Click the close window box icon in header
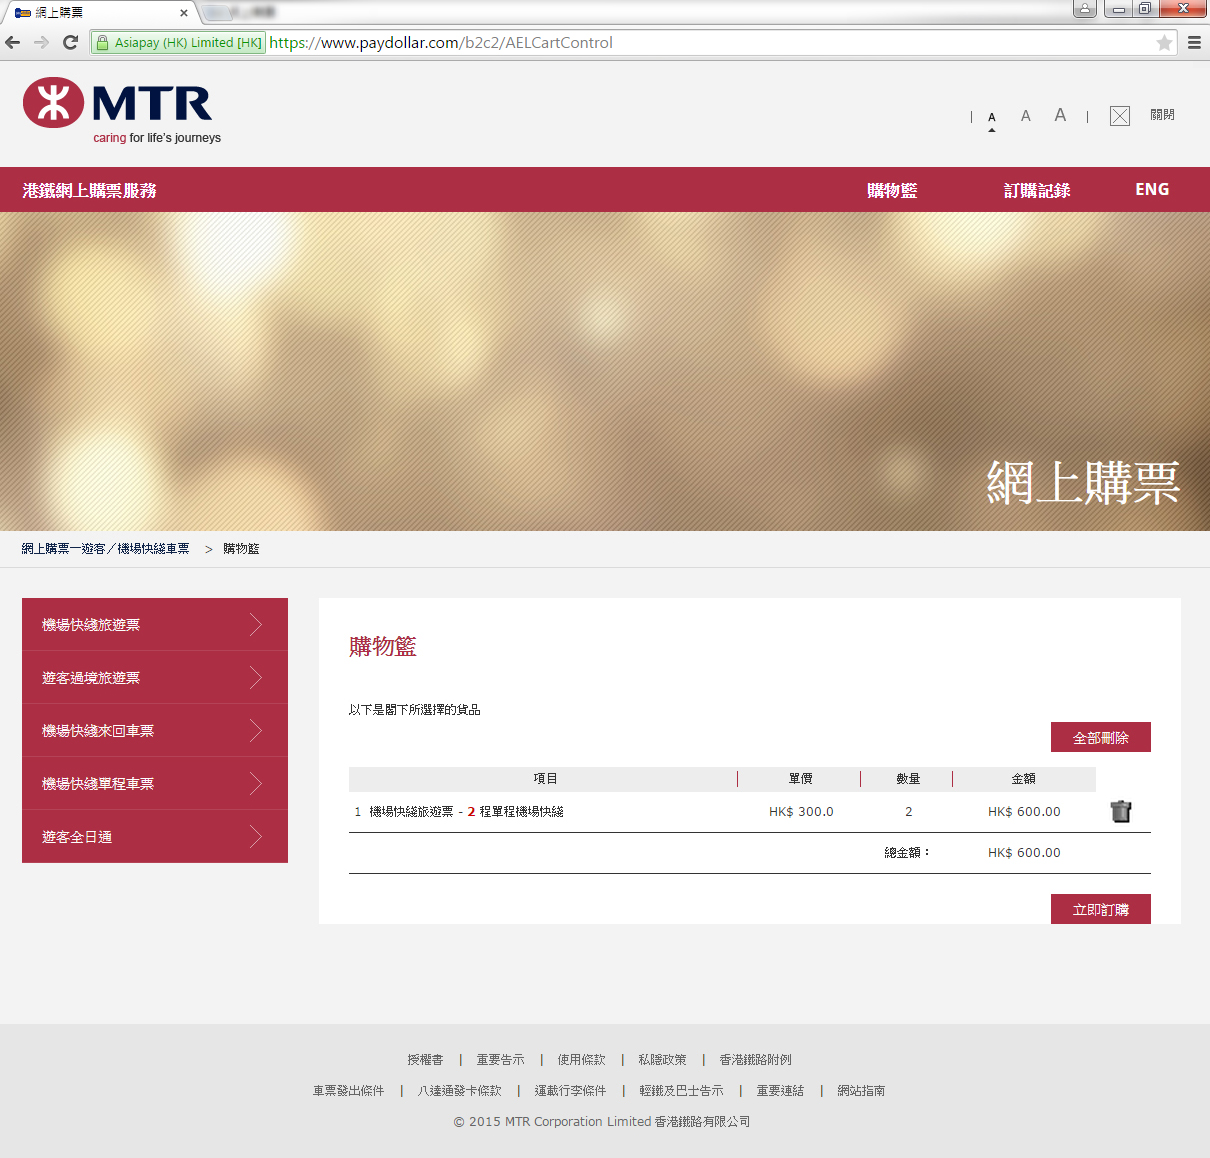1210x1158 pixels. click(x=1120, y=116)
